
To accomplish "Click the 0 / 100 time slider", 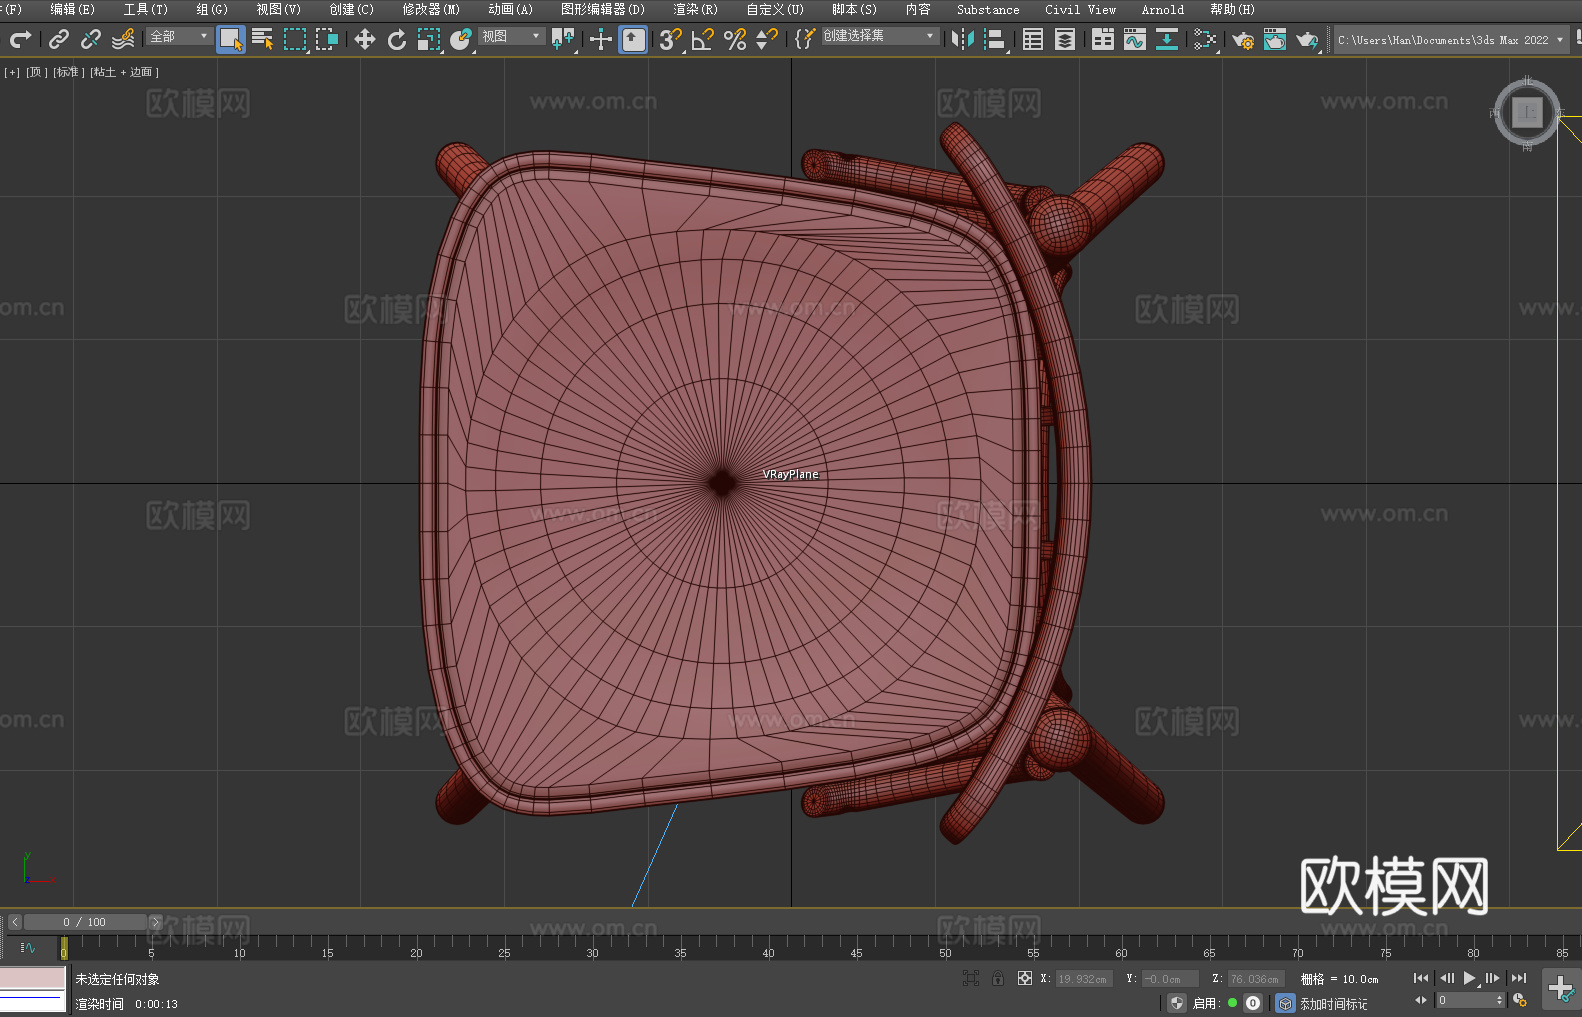I will [85, 922].
